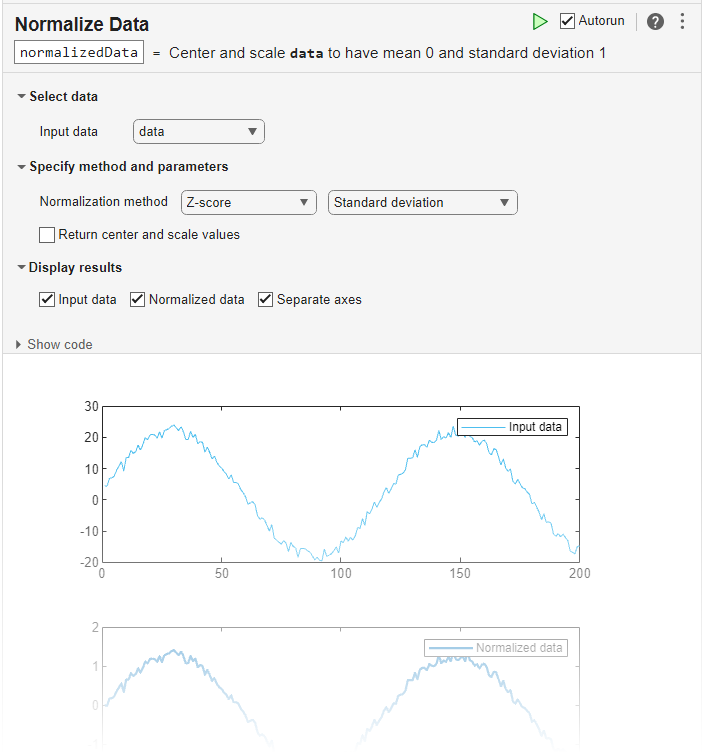The height and width of the screenshot is (753, 705).
Task: Click the Normalize Data task title
Action: pyautogui.click(x=82, y=23)
